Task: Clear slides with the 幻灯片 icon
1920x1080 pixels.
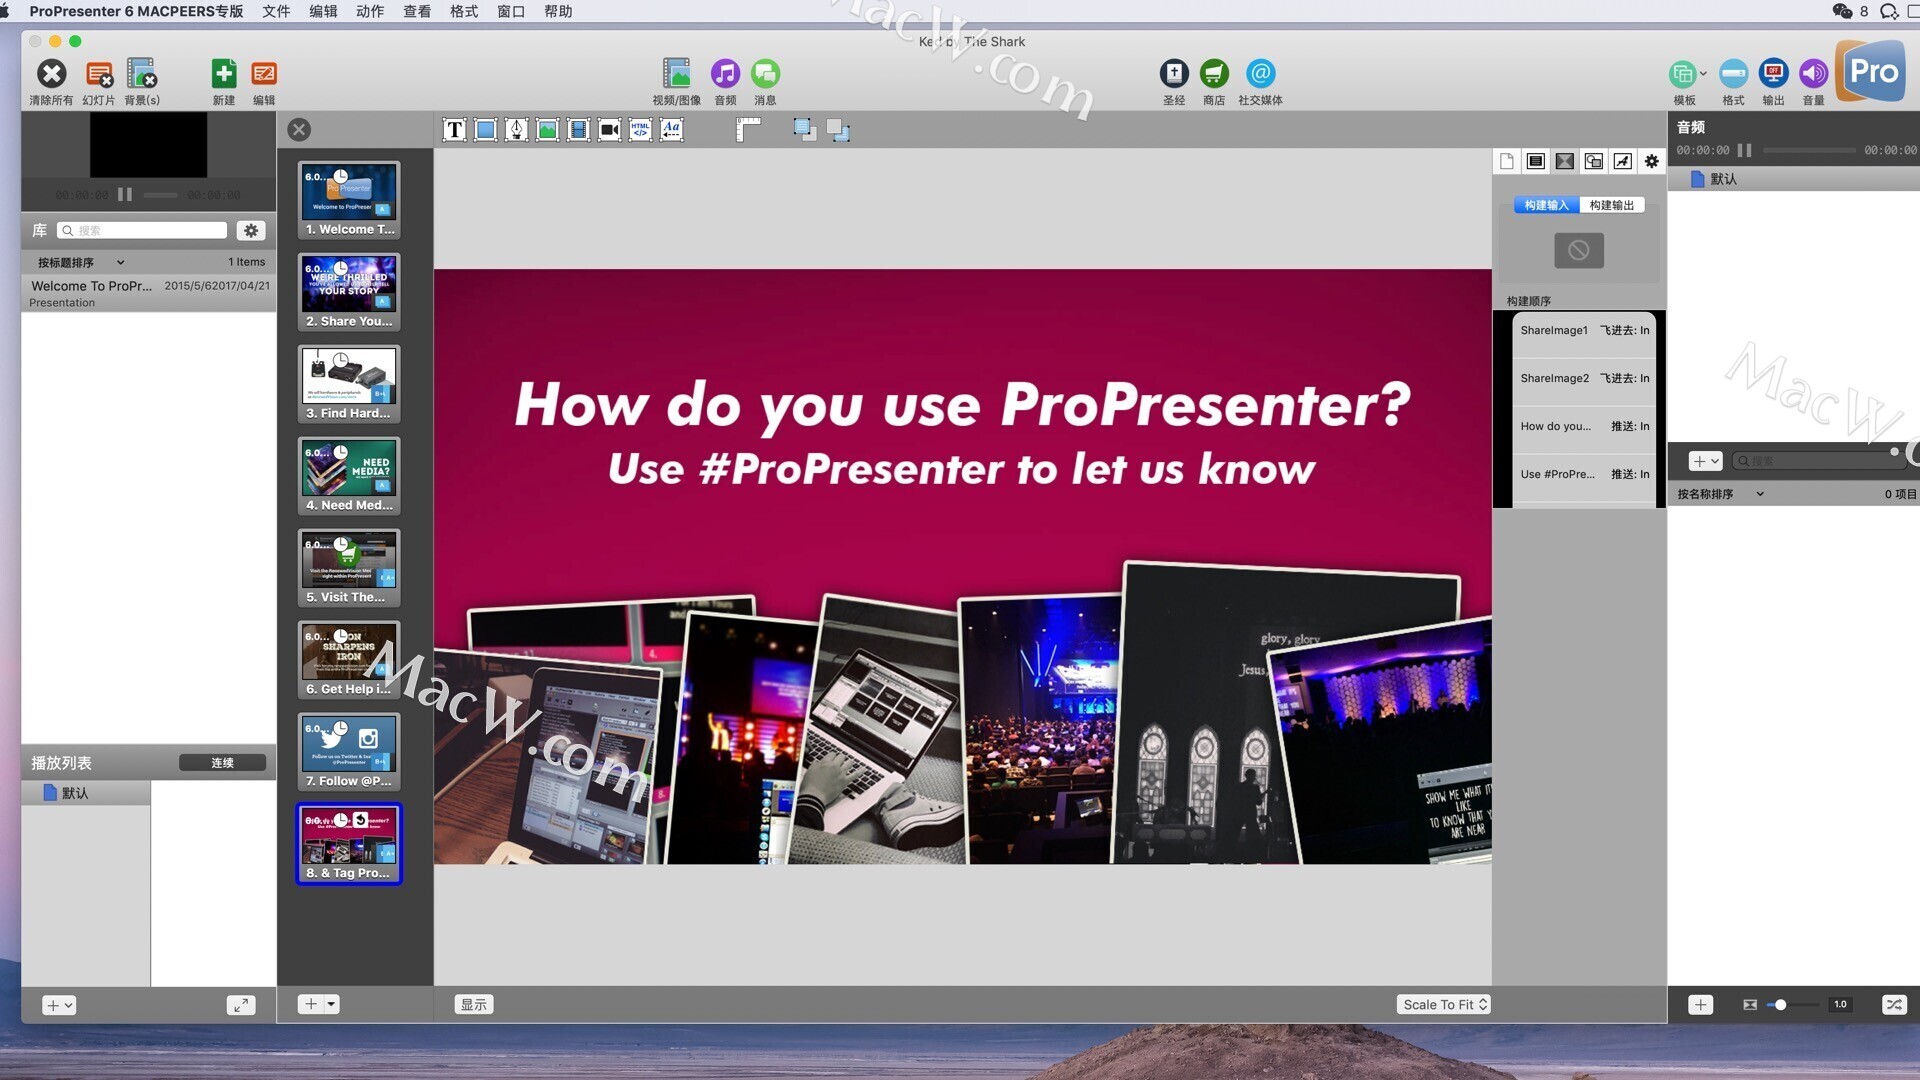Action: 99,74
